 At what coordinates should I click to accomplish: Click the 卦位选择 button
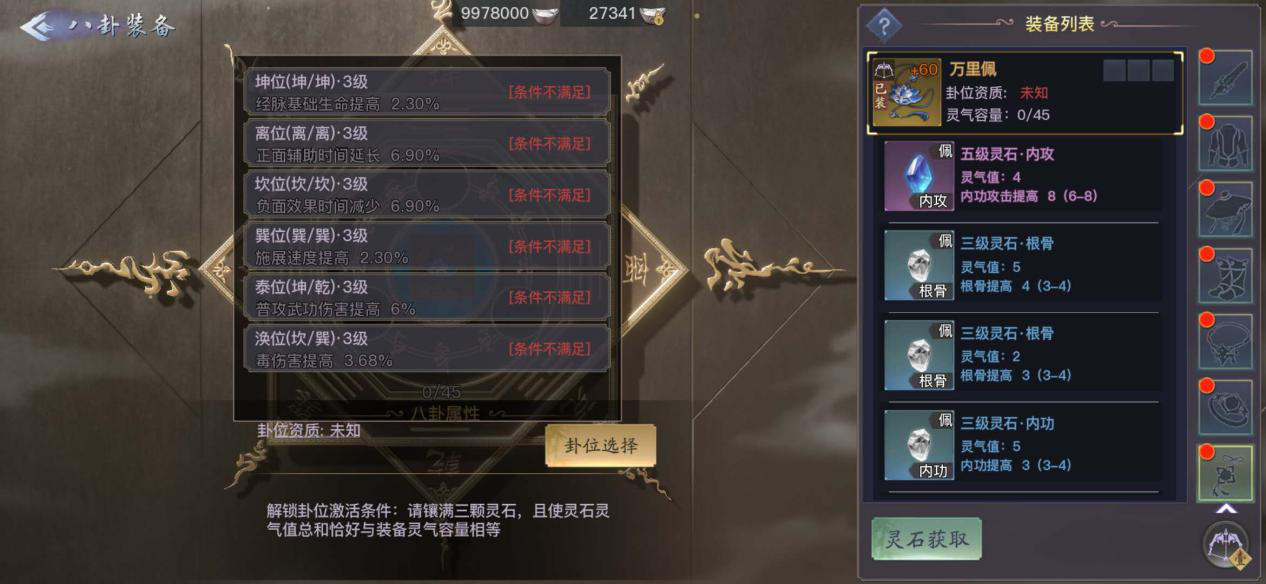(x=601, y=446)
